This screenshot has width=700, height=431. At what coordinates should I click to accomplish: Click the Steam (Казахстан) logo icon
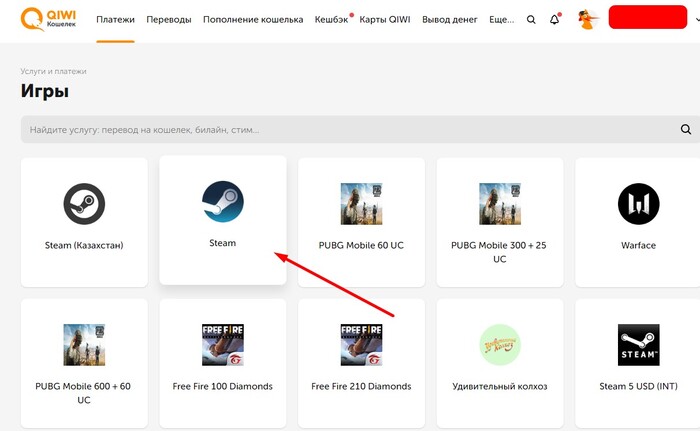[x=84, y=204]
